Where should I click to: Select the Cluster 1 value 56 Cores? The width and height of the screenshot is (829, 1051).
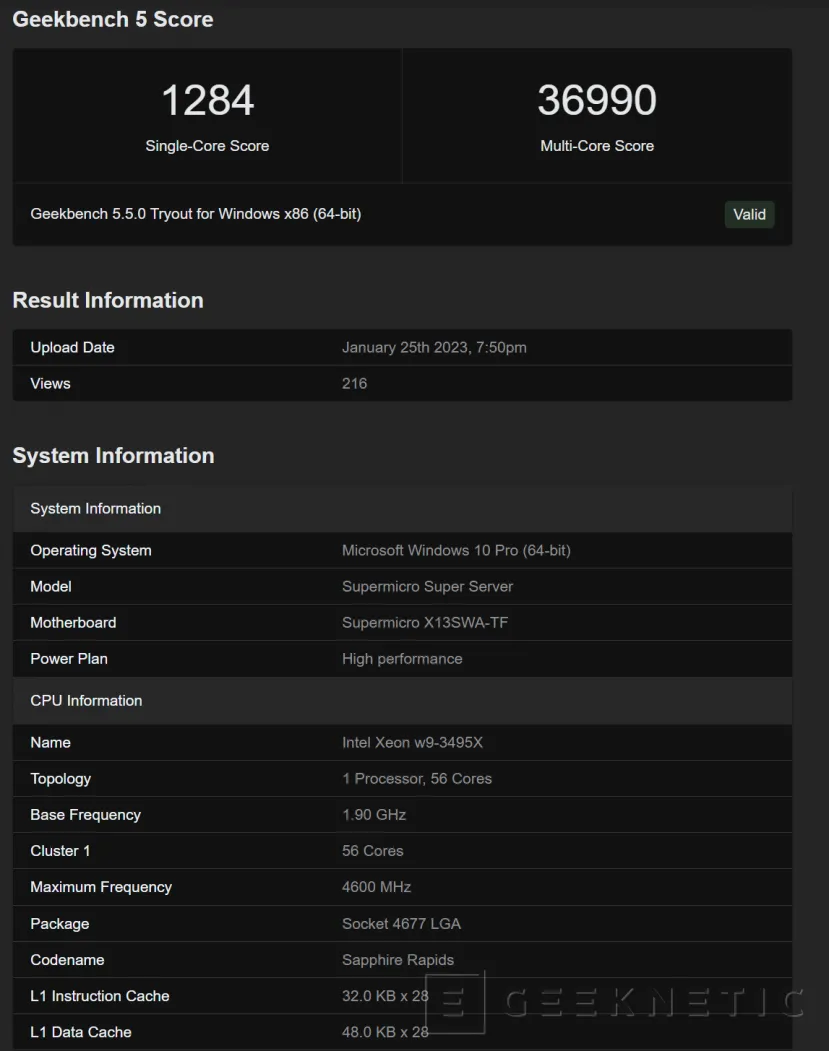click(x=373, y=851)
